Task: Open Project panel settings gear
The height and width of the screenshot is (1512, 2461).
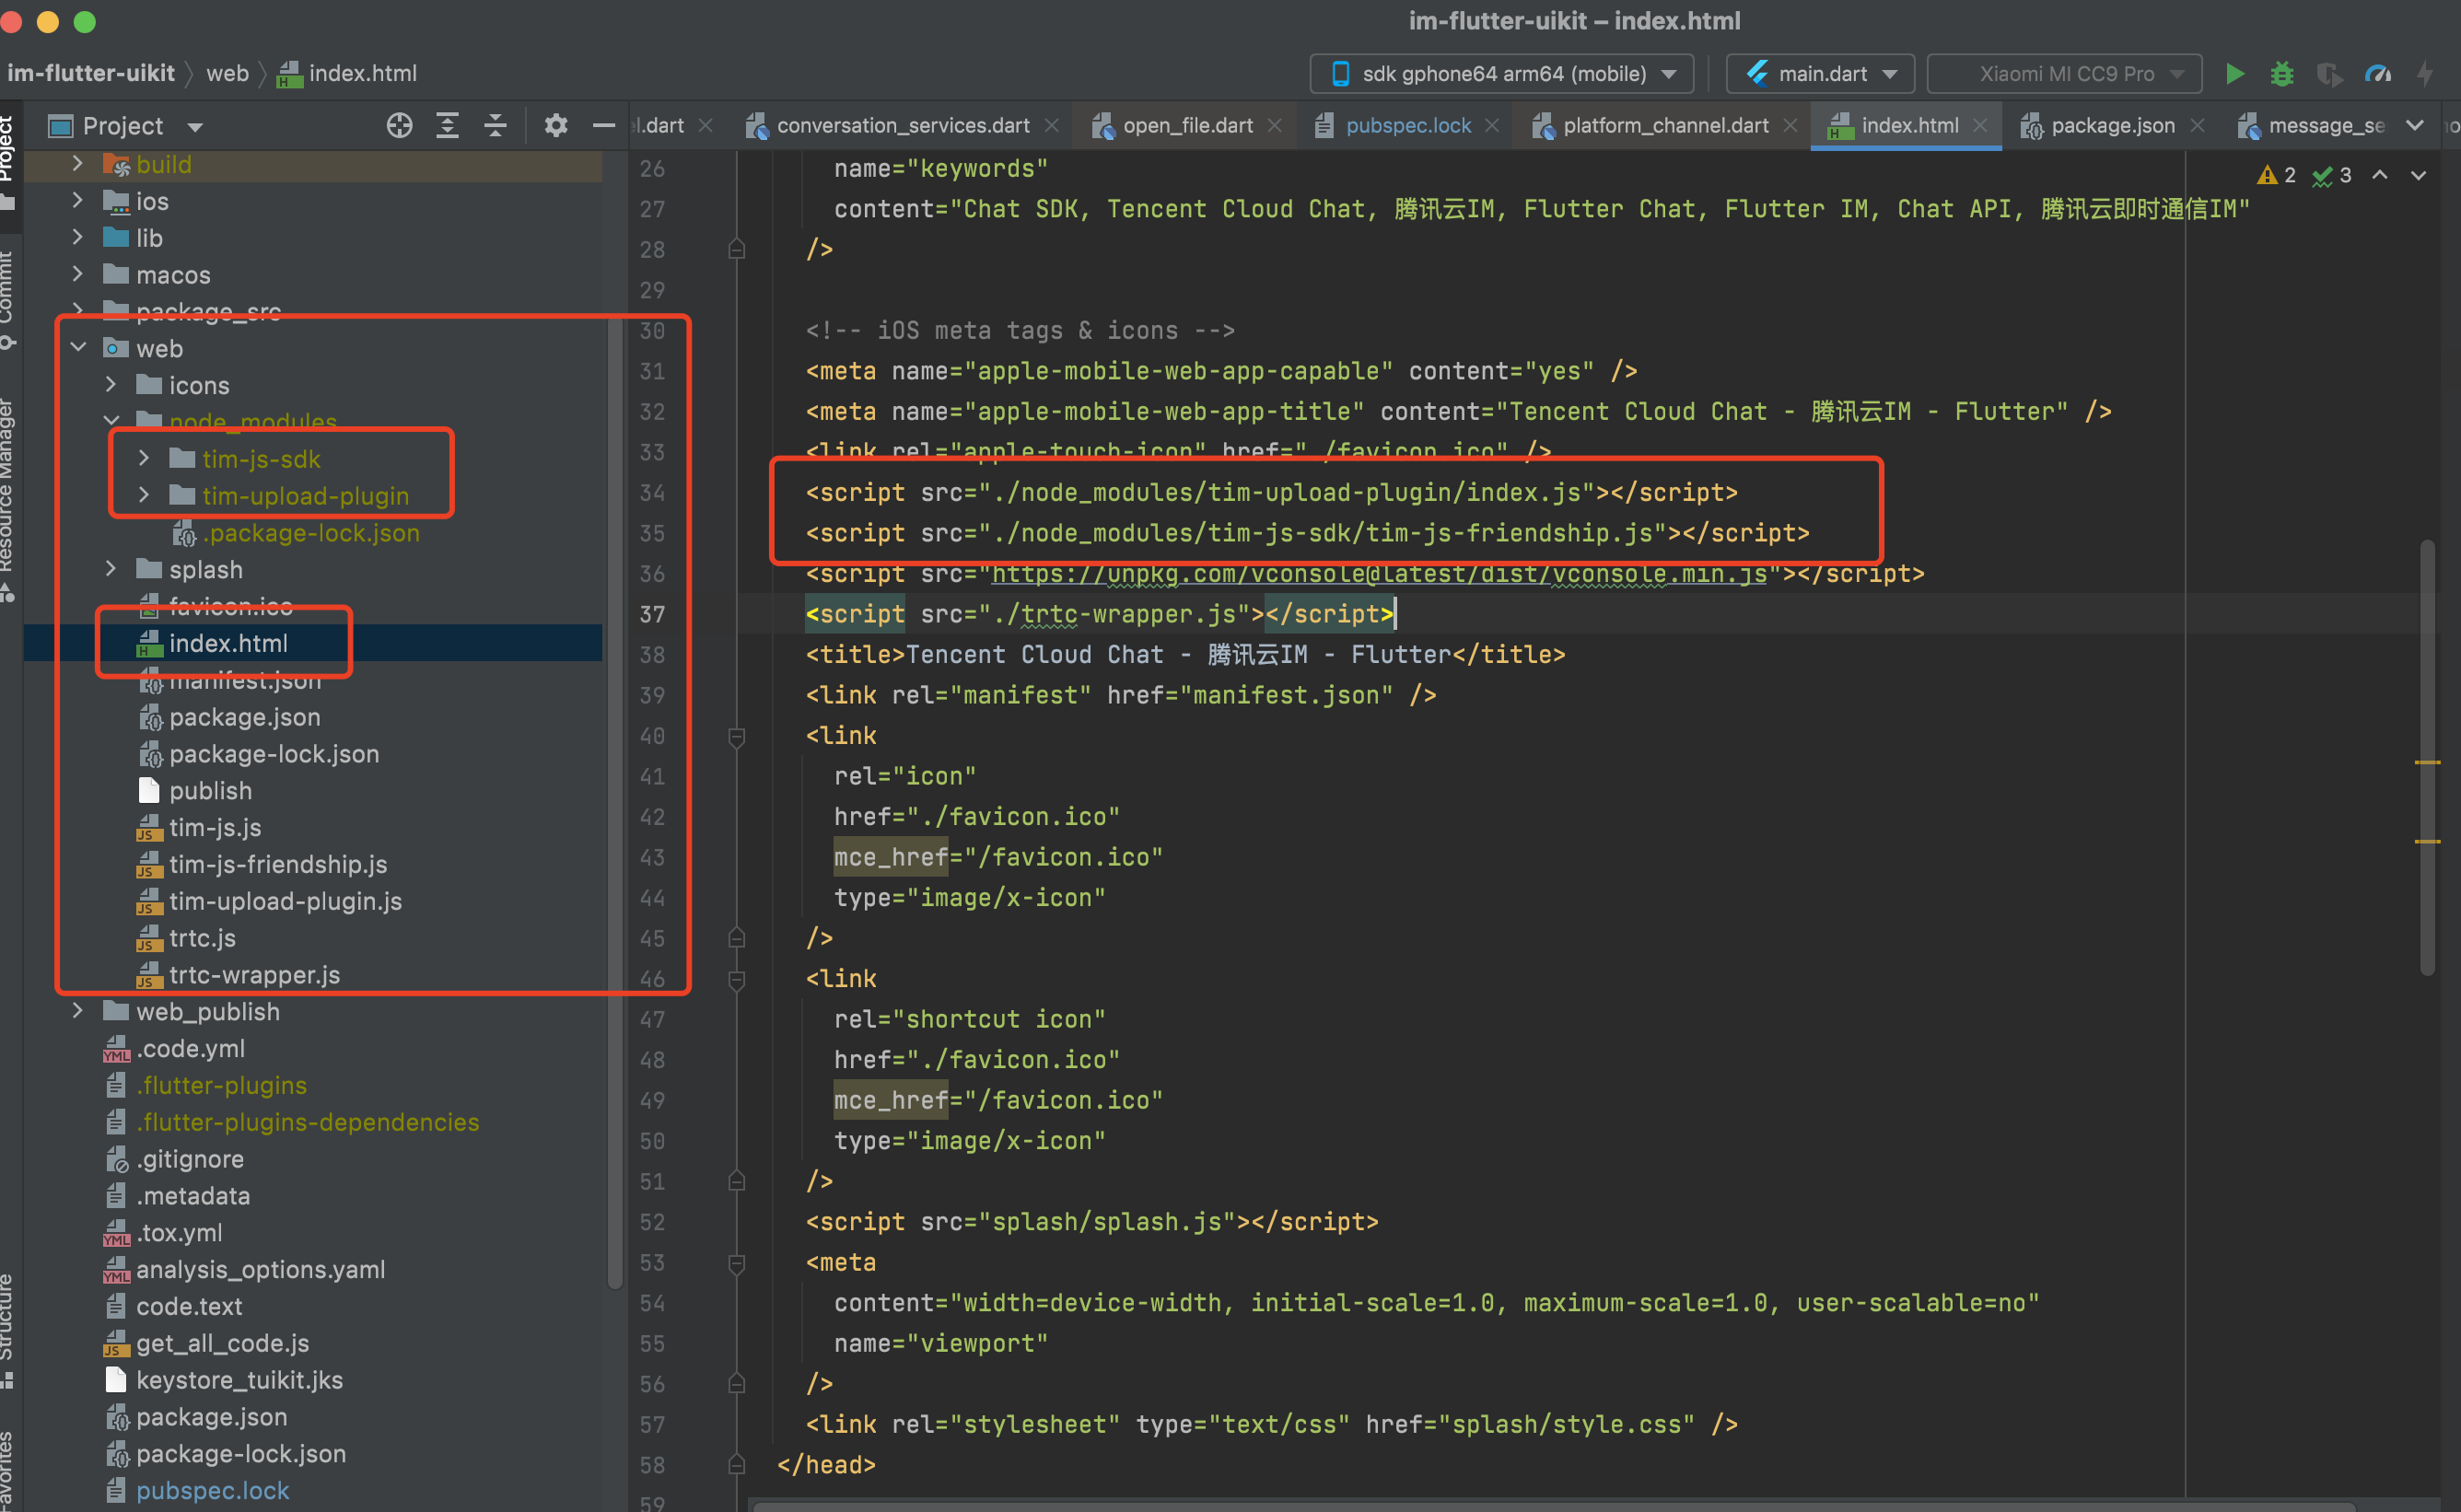Action: 556,126
